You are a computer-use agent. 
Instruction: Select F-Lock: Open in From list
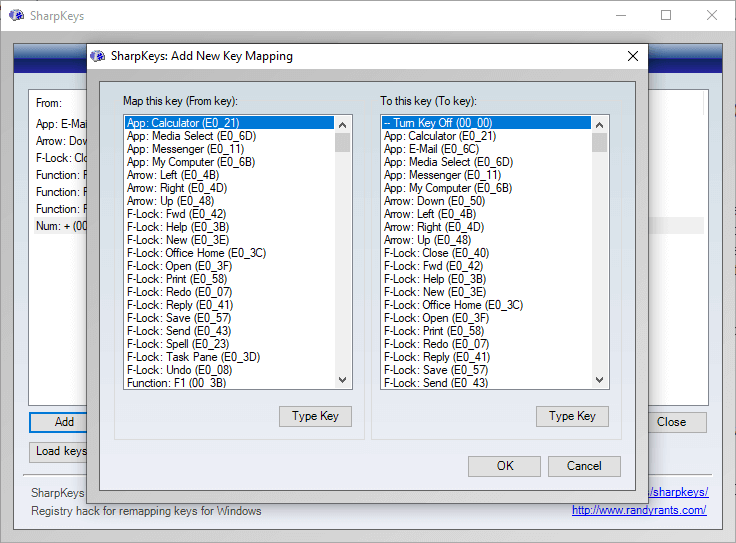[x=230, y=266]
